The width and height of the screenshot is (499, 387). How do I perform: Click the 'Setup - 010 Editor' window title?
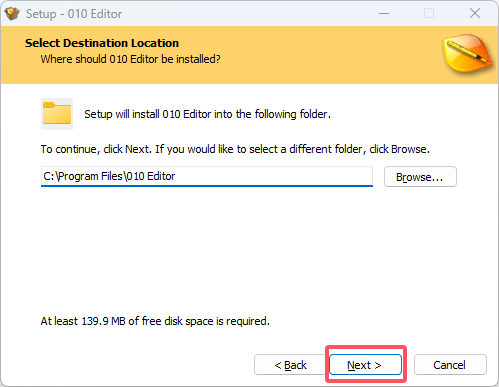point(74,14)
